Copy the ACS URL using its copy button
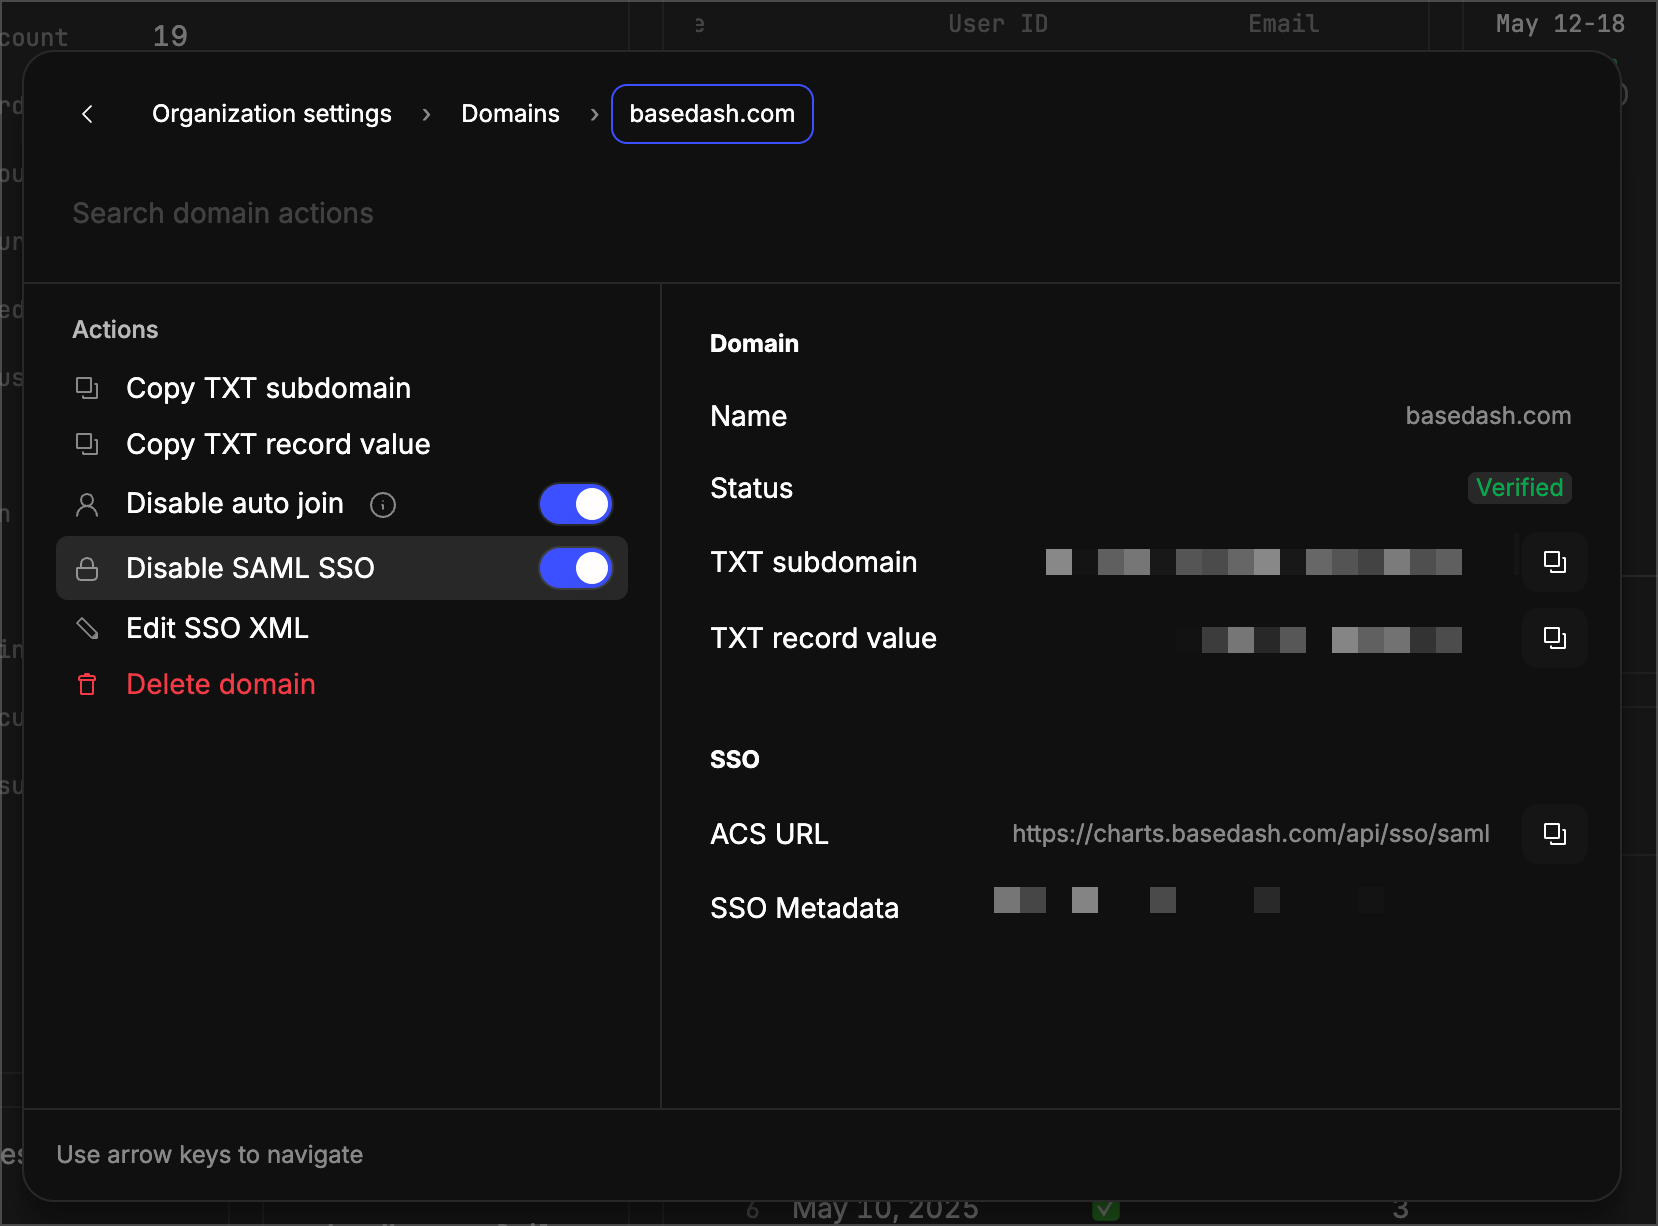The image size is (1658, 1226). click(1555, 834)
